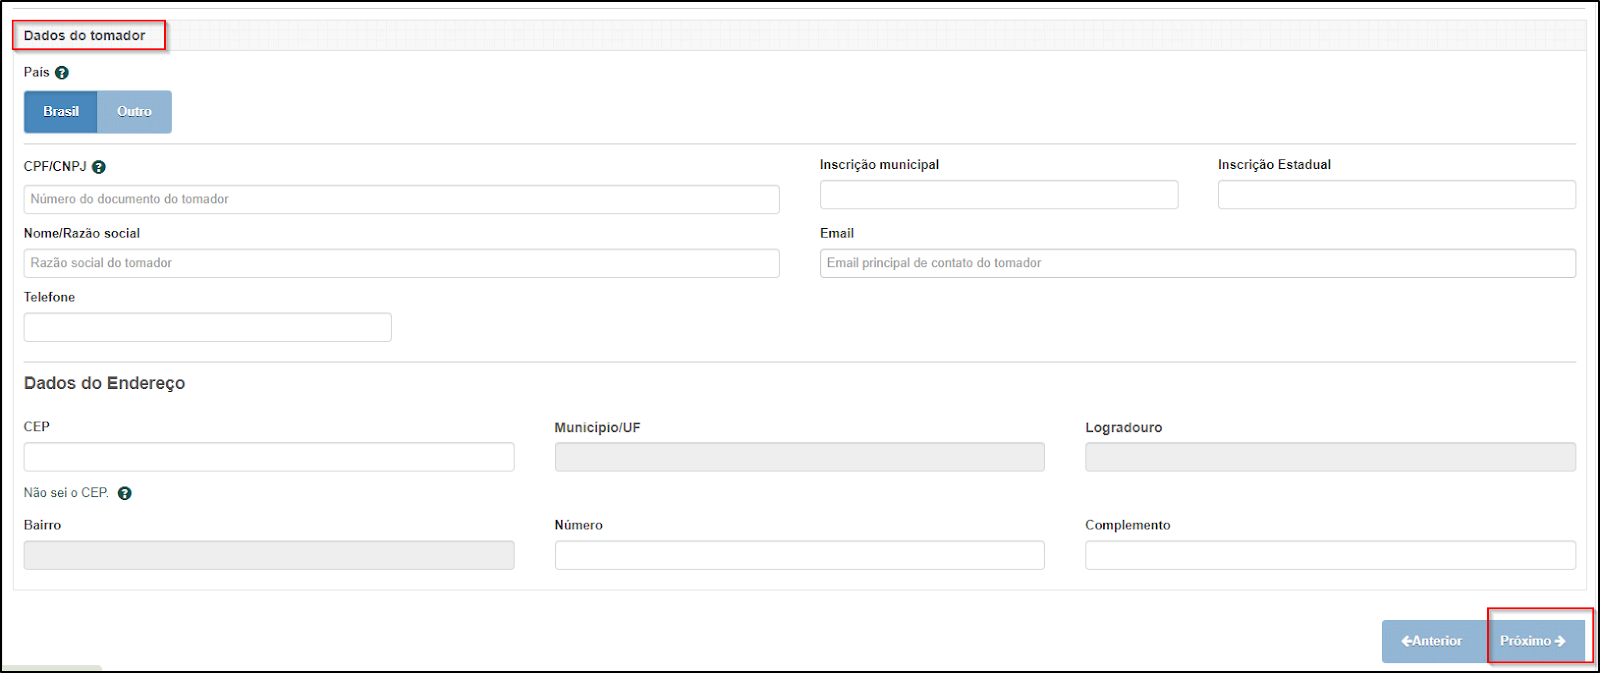Focus the CPF/CNPJ document number field

(401, 199)
